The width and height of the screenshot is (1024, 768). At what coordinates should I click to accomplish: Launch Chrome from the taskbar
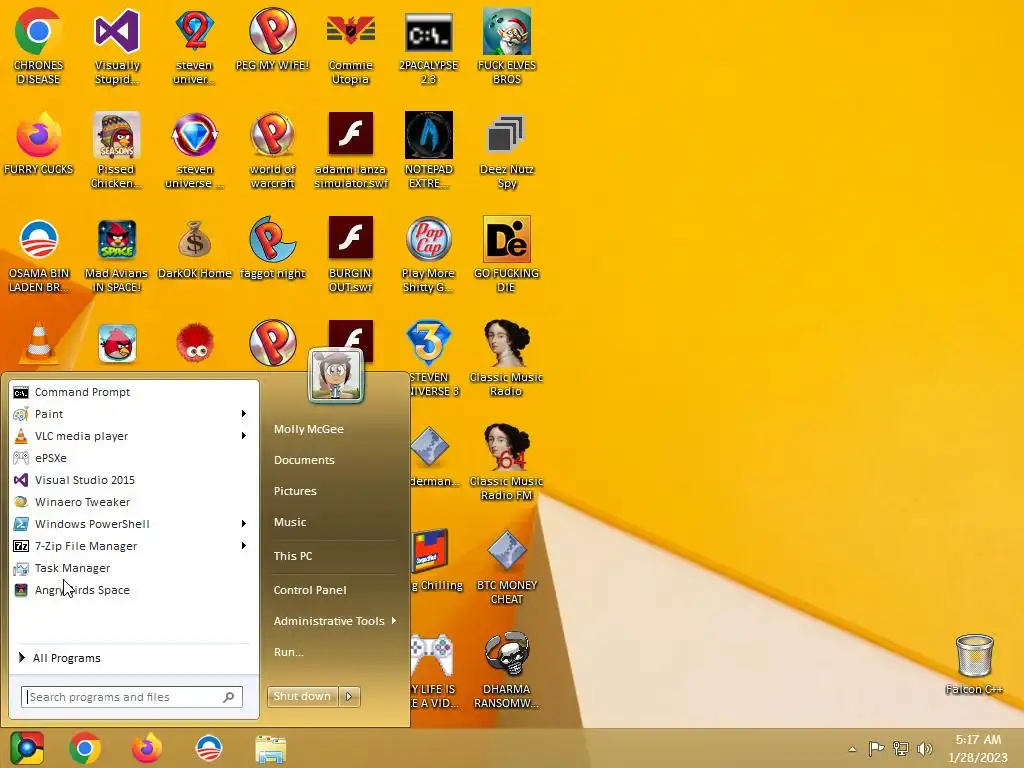click(x=85, y=748)
